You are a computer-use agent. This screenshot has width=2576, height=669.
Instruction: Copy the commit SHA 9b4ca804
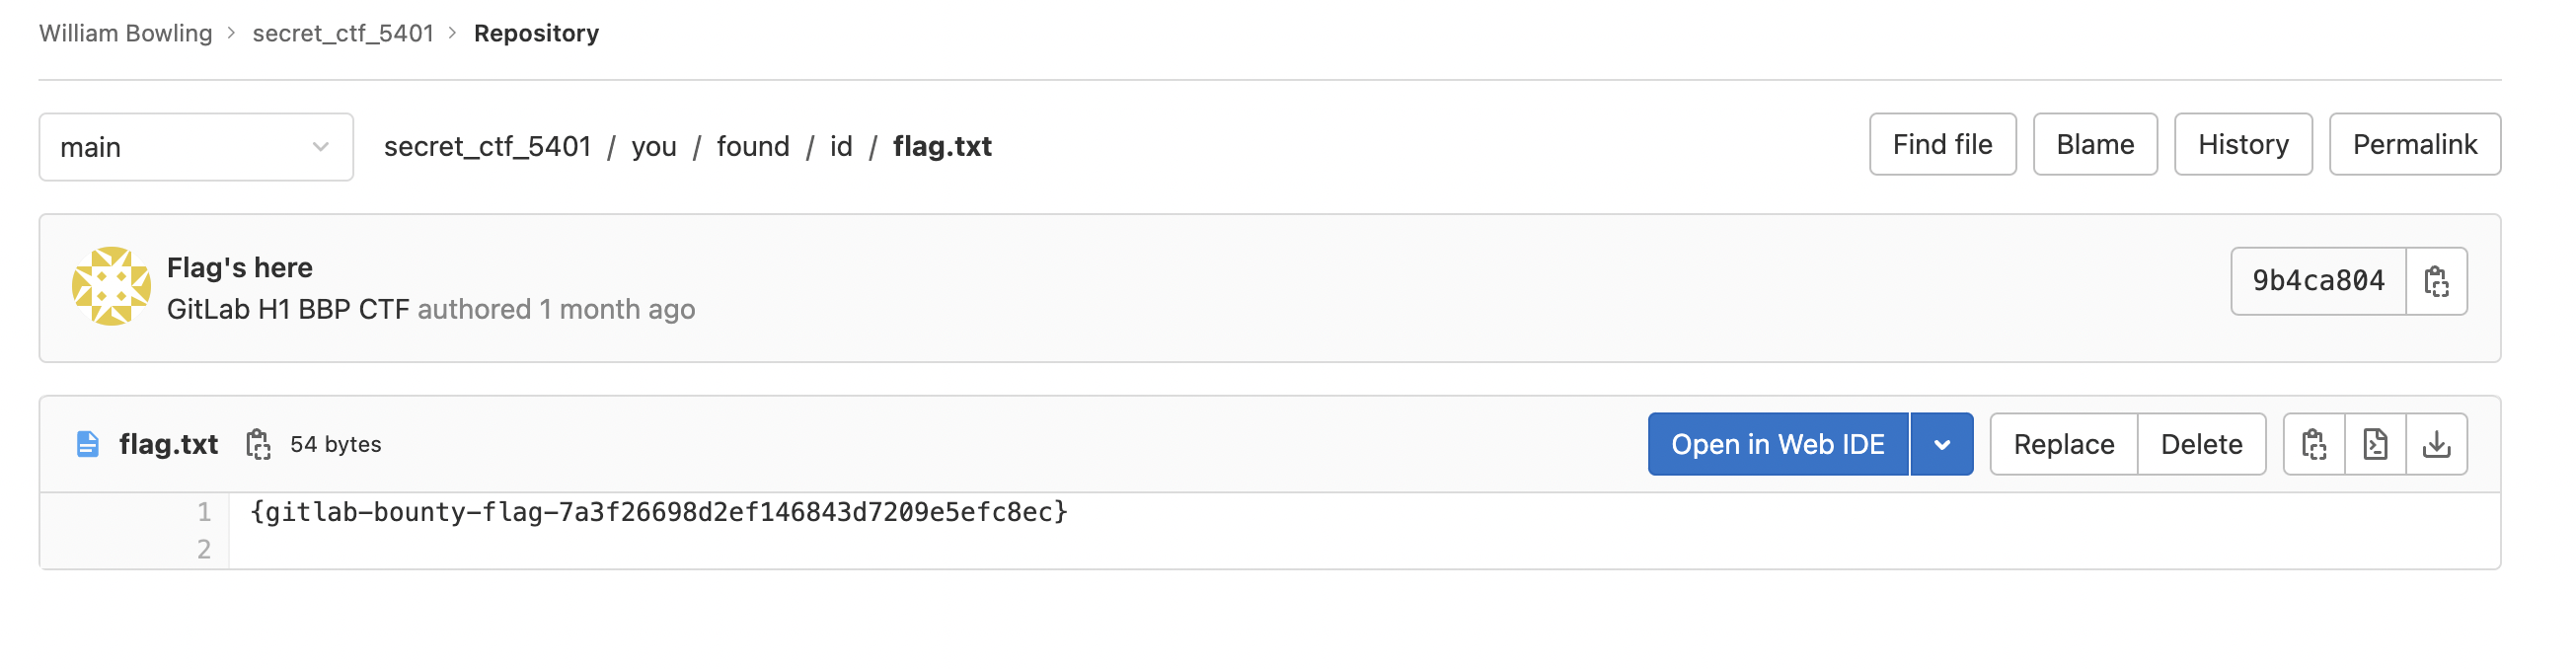[2436, 281]
